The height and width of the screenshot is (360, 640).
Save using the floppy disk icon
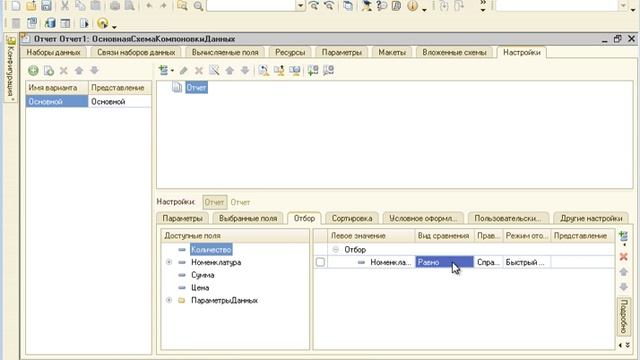pos(46,5)
